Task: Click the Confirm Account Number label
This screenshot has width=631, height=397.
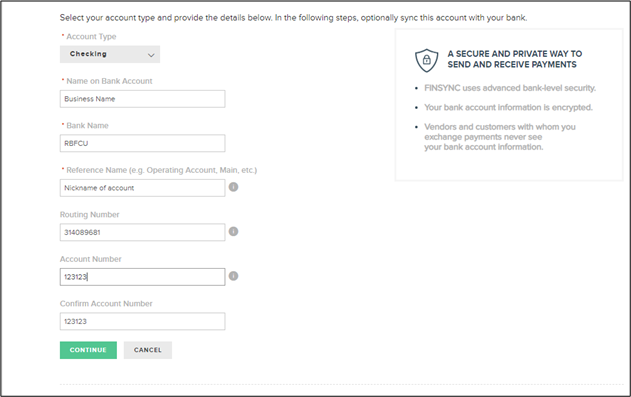Action: coord(106,304)
